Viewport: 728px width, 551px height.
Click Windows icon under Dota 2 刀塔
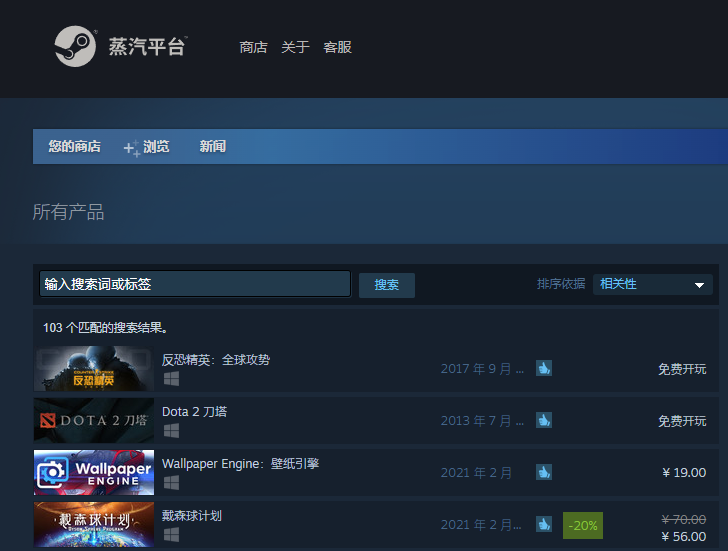point(171,431)
